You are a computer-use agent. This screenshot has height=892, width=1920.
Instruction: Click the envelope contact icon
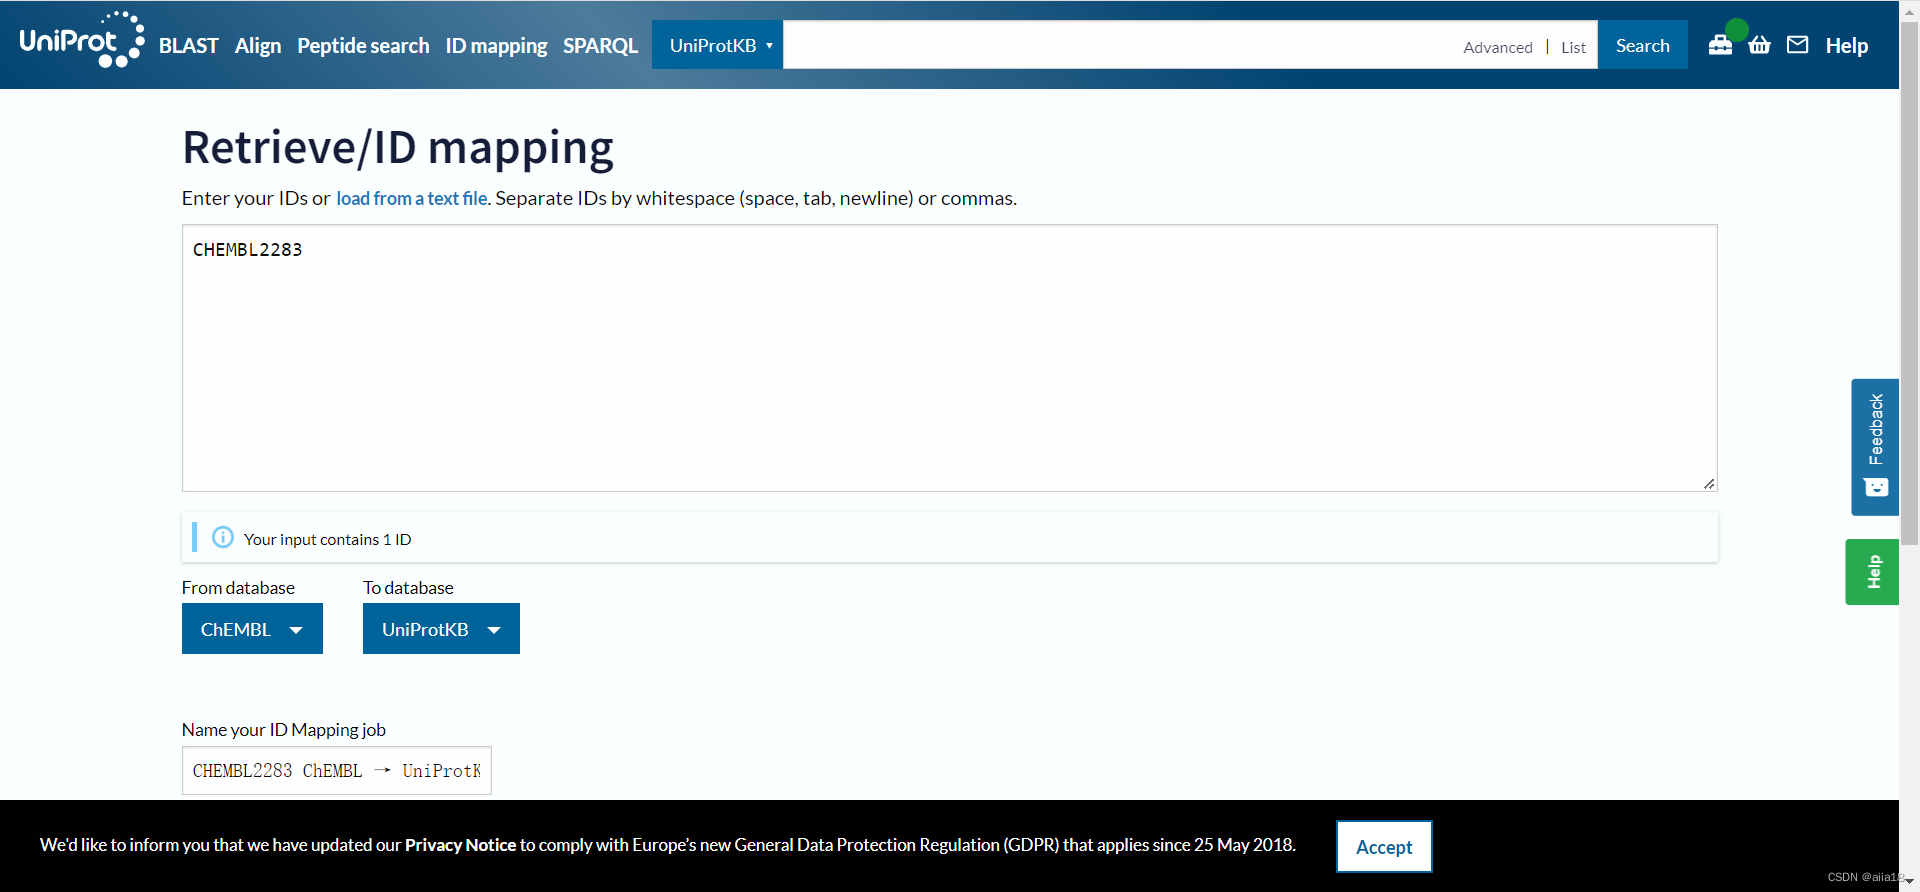[x=1797, y=45]
